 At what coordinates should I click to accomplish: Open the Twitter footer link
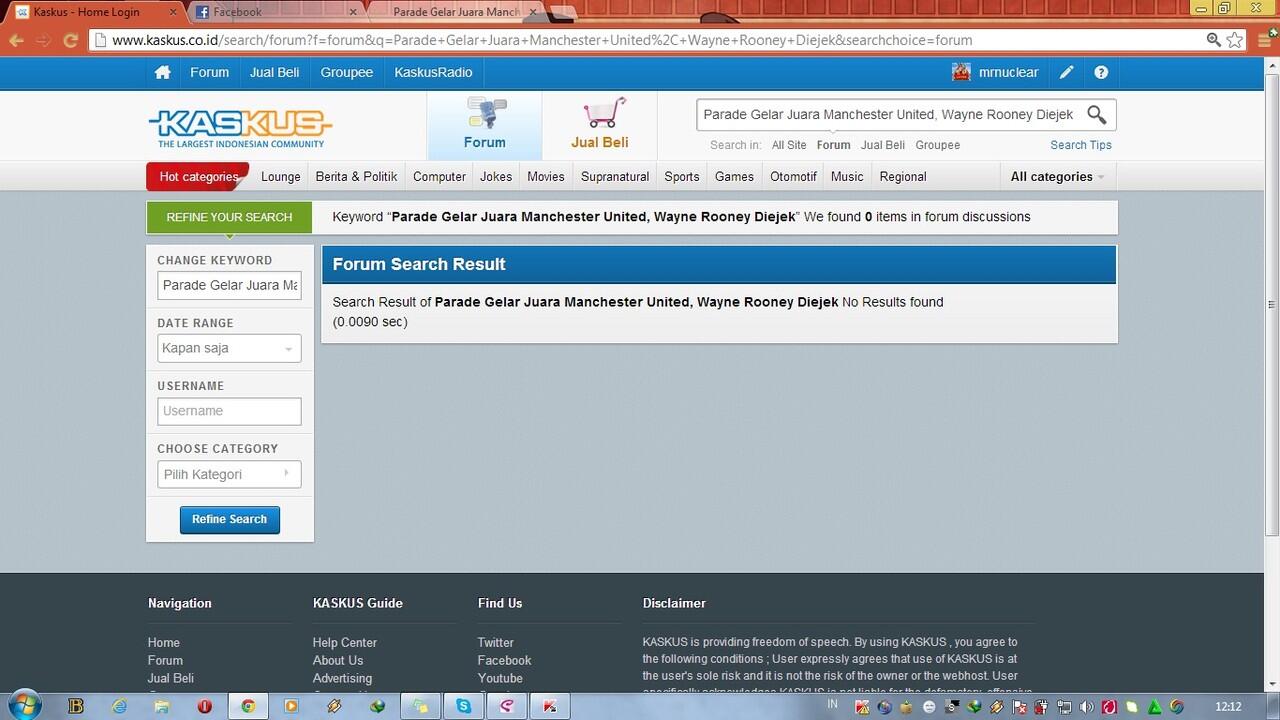click(495, 643)
